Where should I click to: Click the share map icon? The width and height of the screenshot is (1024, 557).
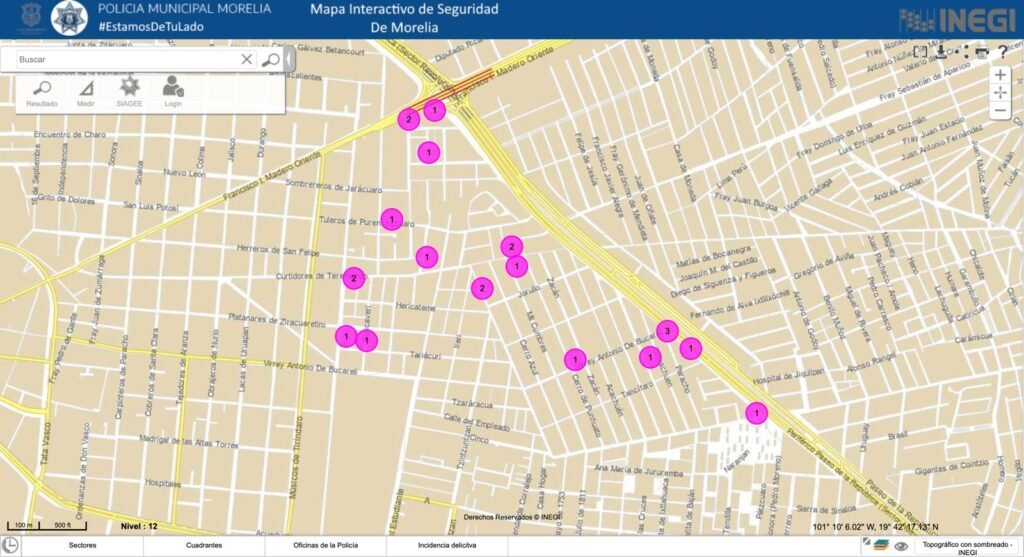pos(961,52)
